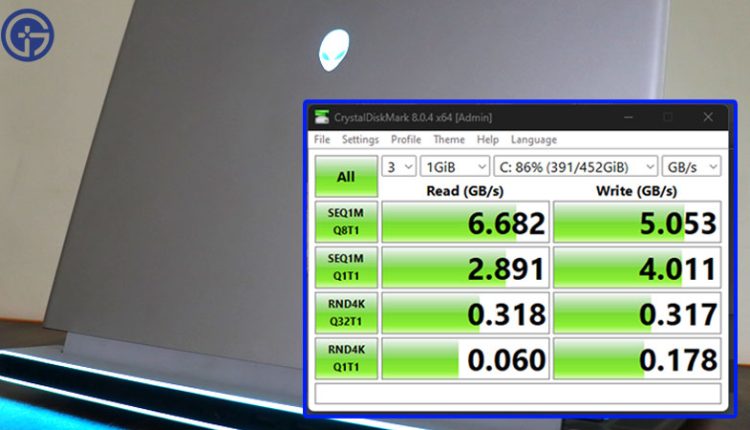Click the 0.318 random read result
This screenshot has width=750, height=430.
465,313
